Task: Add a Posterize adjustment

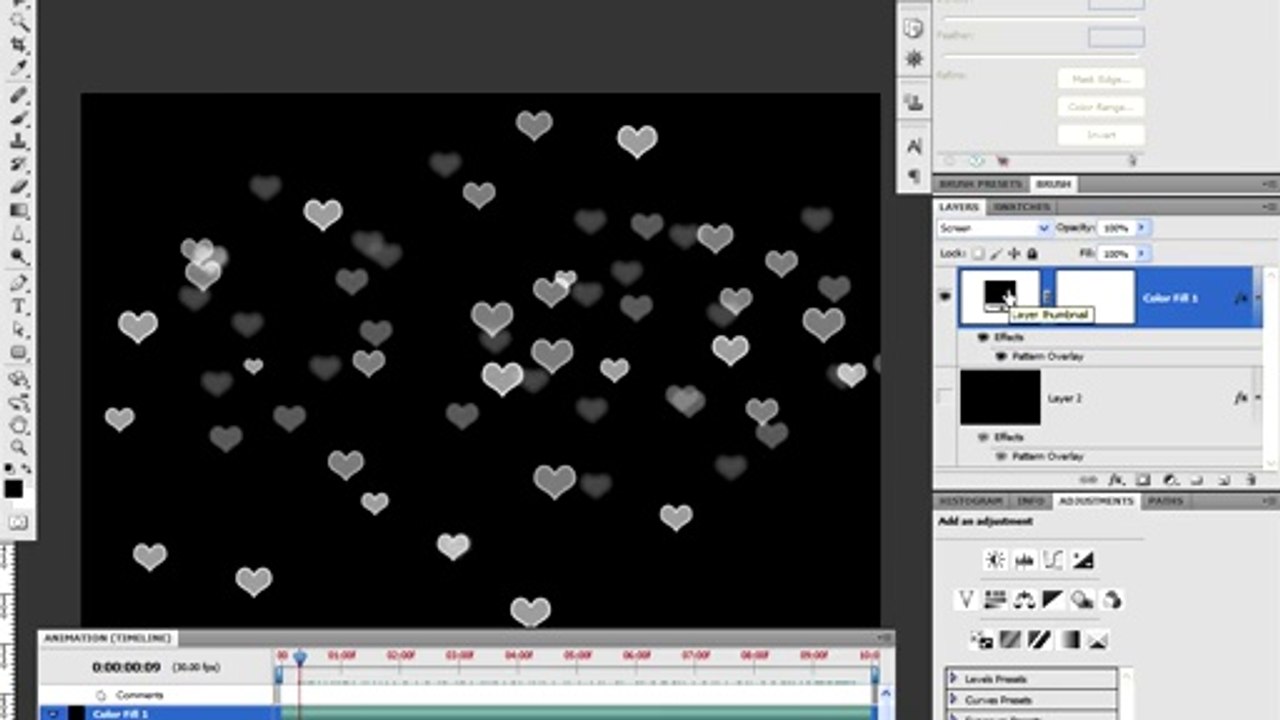Action: pyautogui.click(x=1010, y=638)
